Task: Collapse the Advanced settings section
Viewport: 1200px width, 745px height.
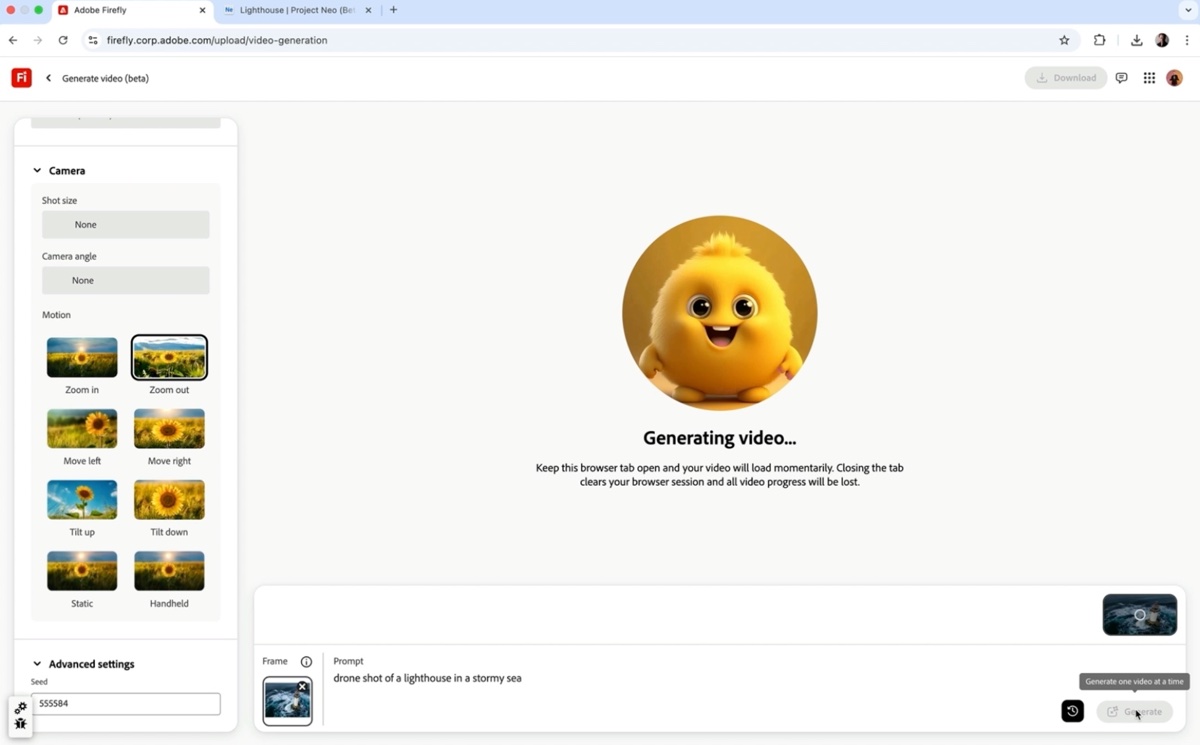Action: (x=38, y=664)
